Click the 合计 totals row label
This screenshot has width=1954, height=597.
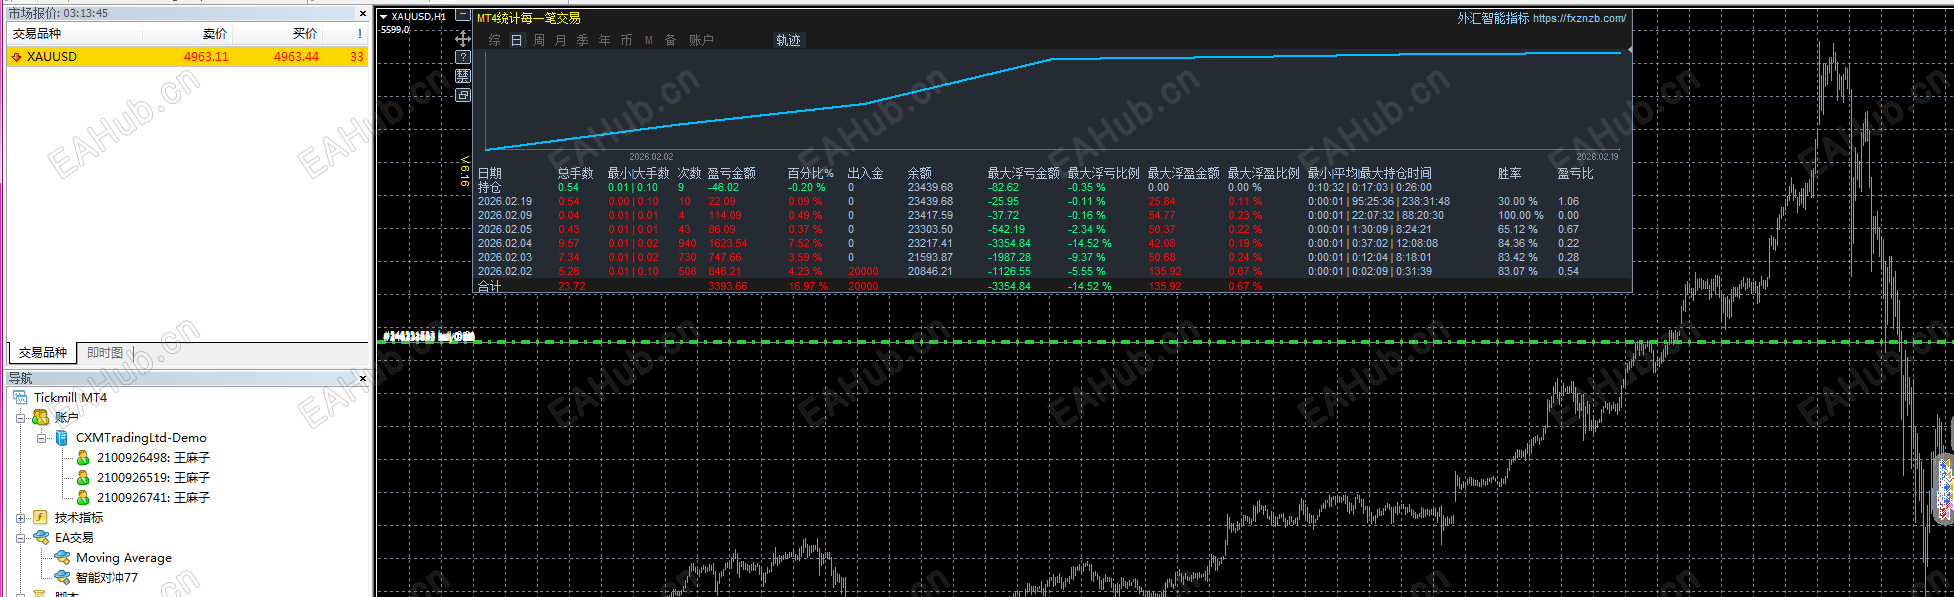[489, 286]
